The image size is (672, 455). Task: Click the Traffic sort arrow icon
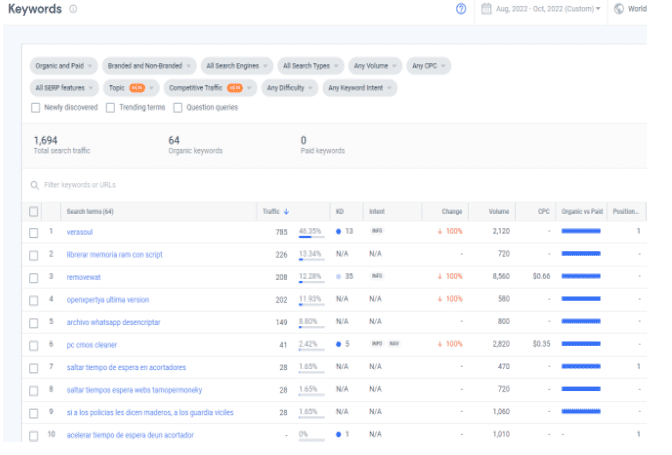(x=287, y=211)
